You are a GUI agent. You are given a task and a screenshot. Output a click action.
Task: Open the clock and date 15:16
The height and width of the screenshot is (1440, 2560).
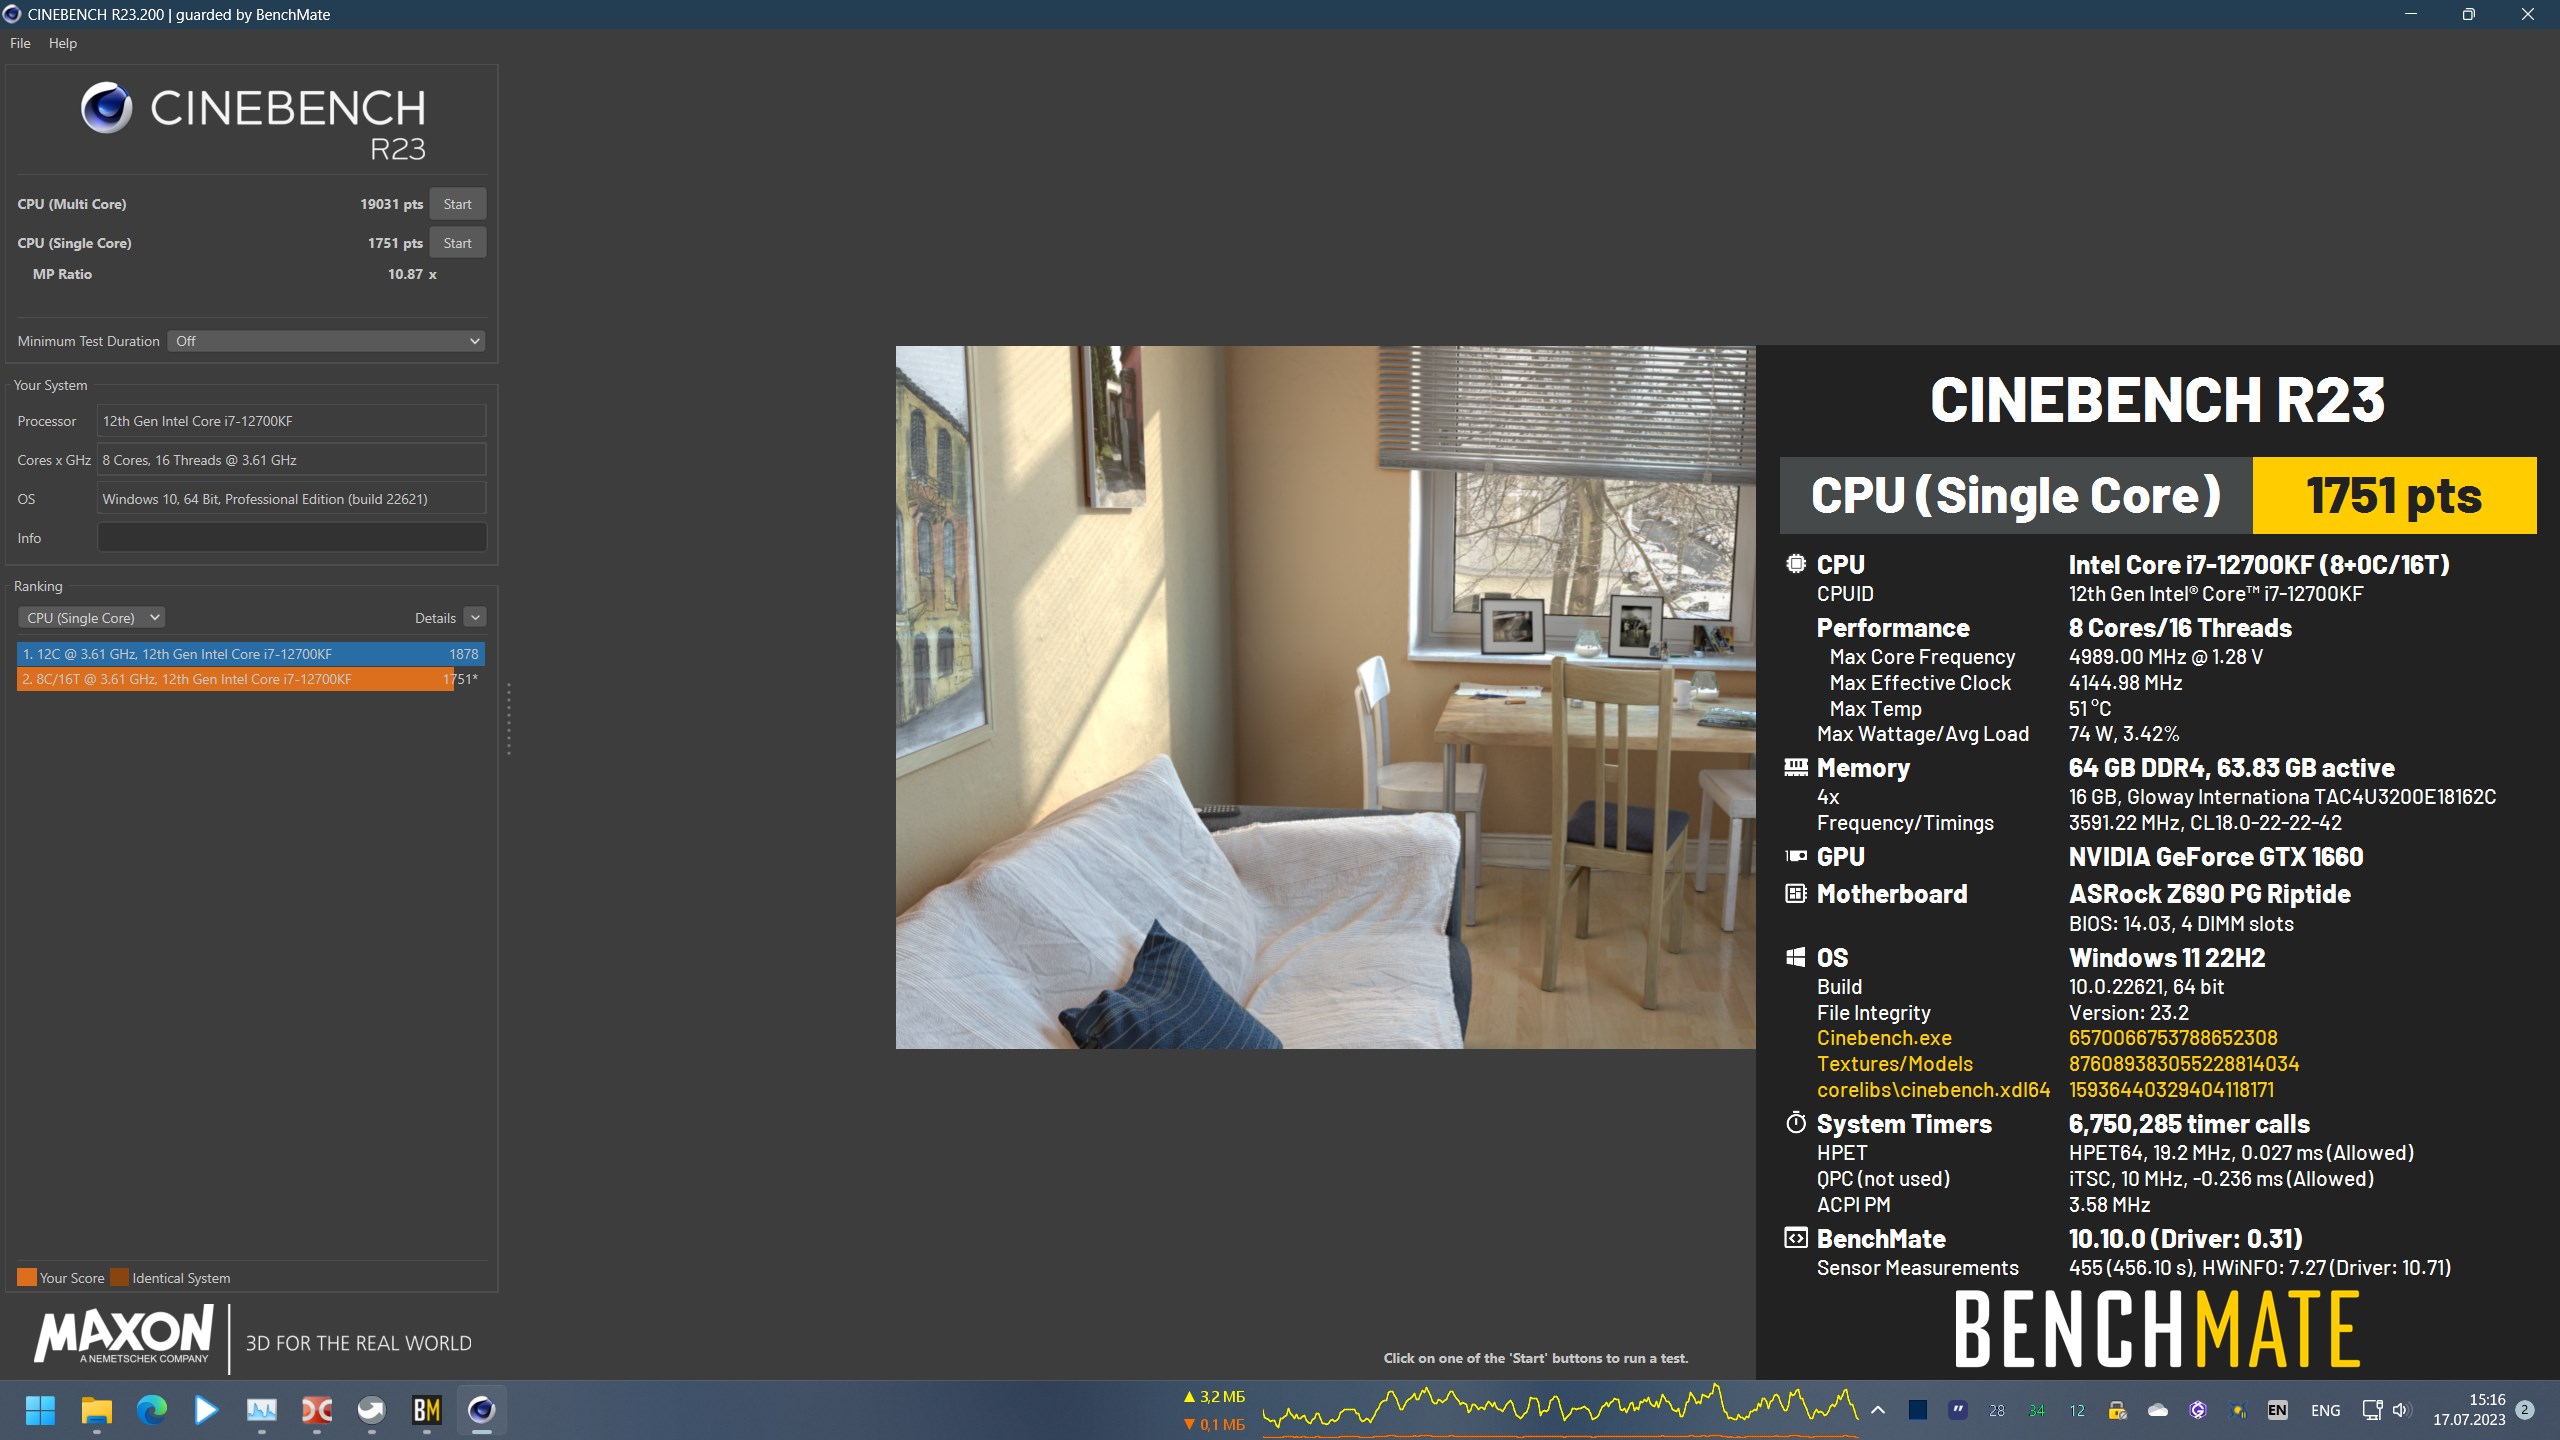click(x=2469, y=1410)
